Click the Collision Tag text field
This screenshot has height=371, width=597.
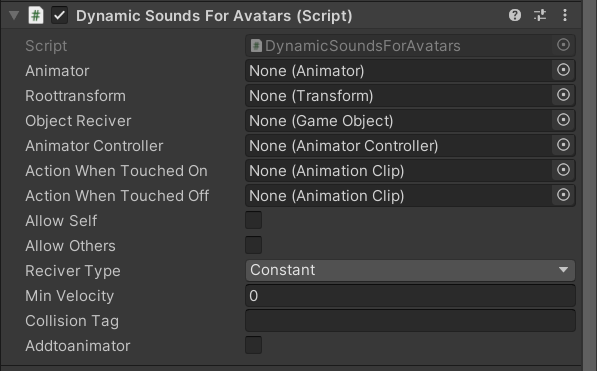click(x=410, y=321)
